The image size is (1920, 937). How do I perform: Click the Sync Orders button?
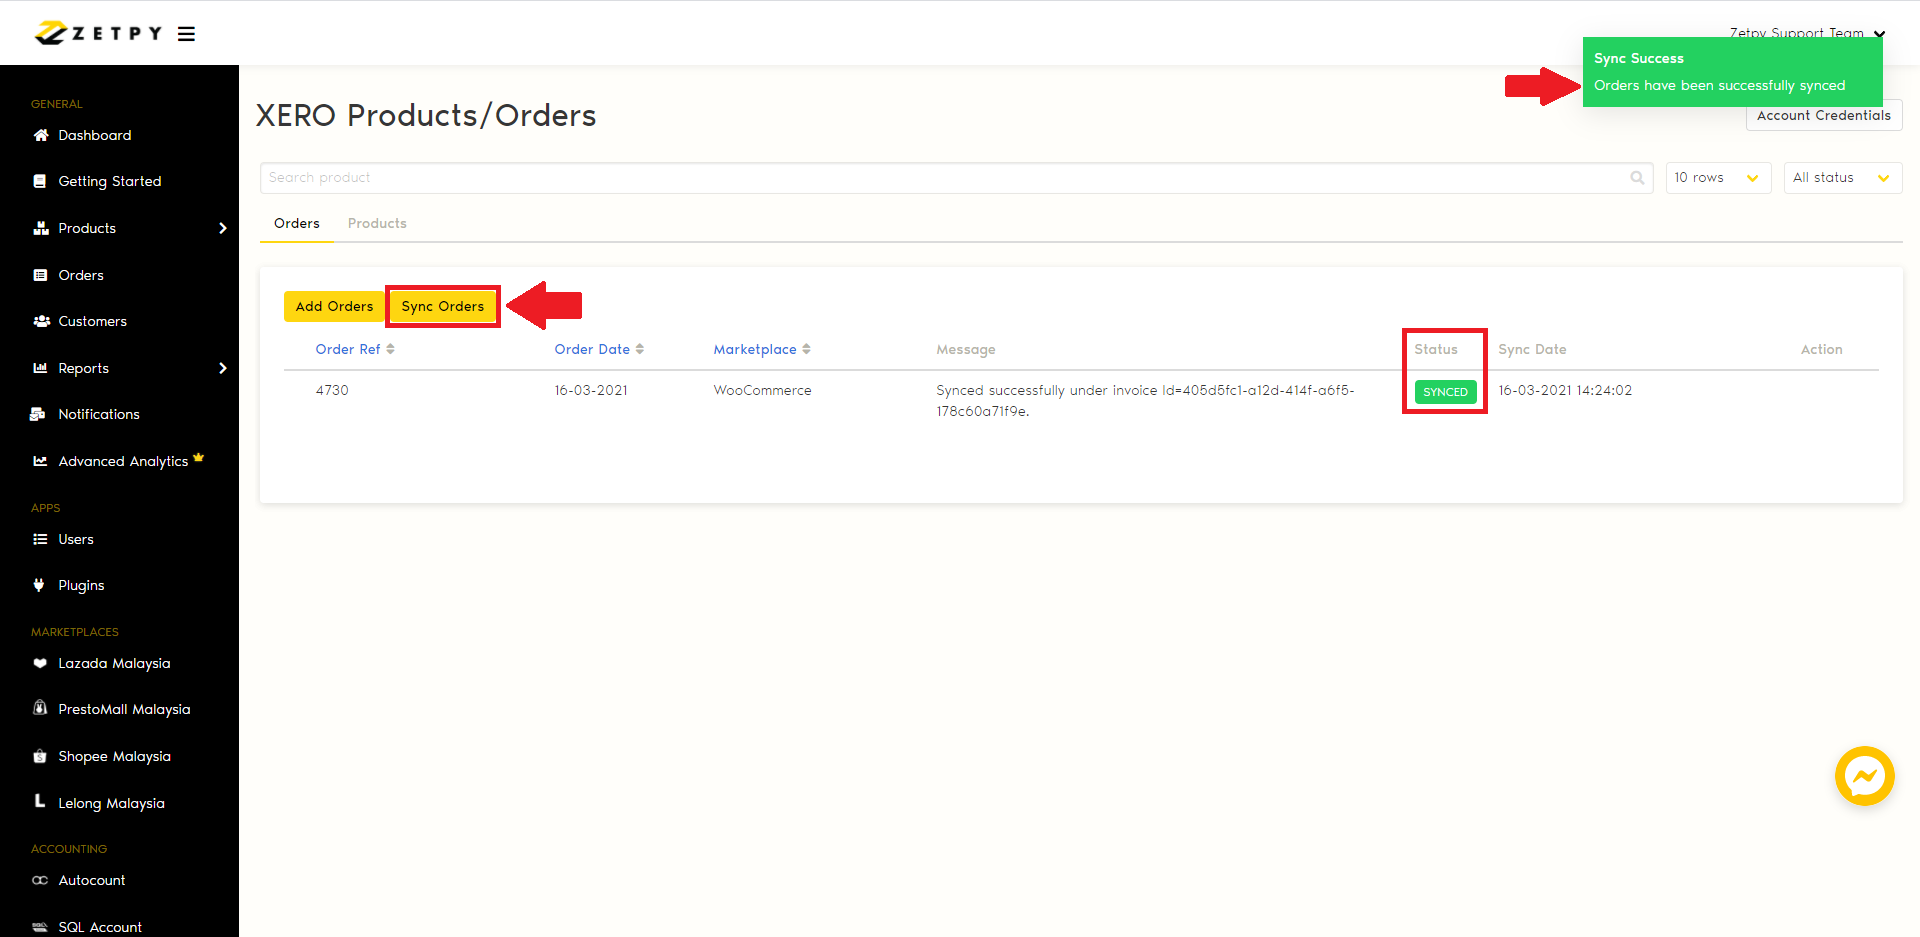(443, 306)
